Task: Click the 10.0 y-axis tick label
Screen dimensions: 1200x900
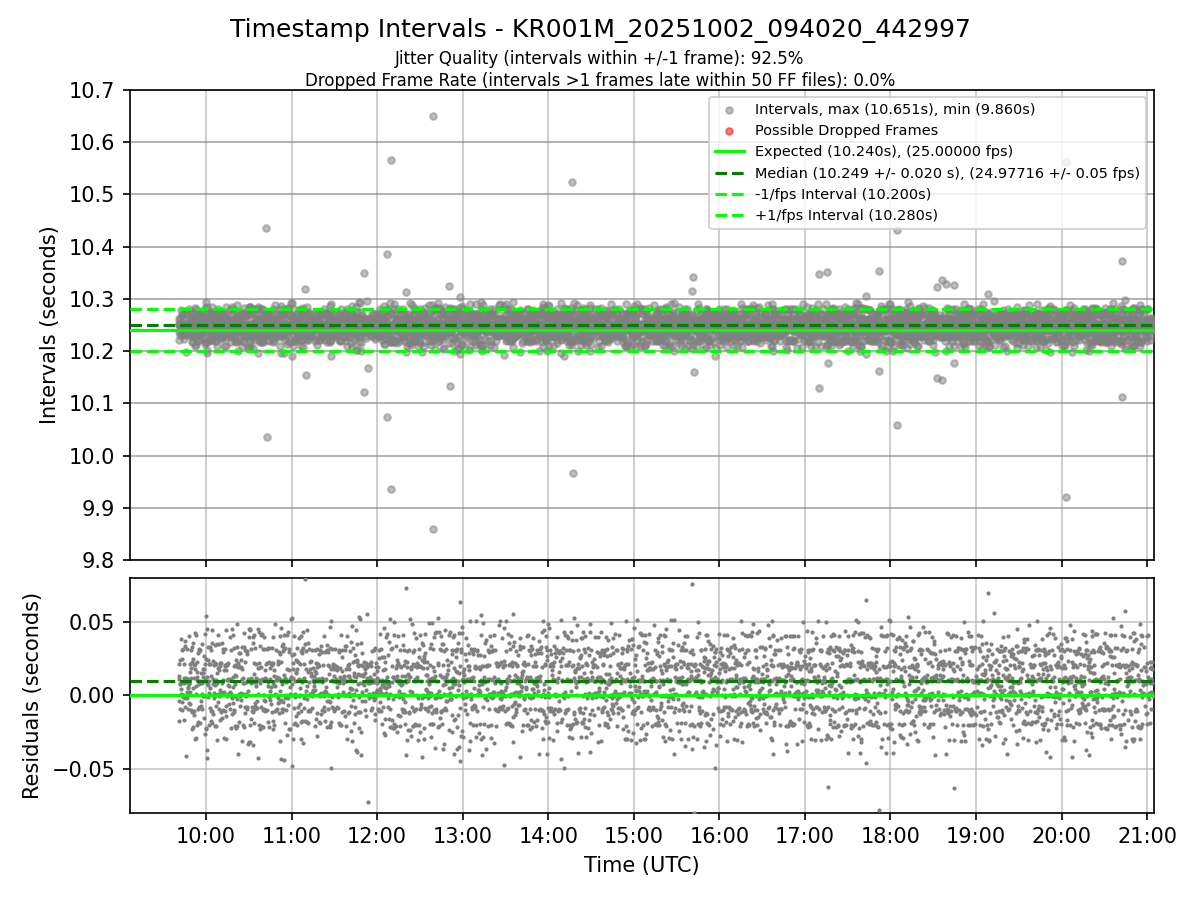Action: pyautogui.click(x=91, y=456)
